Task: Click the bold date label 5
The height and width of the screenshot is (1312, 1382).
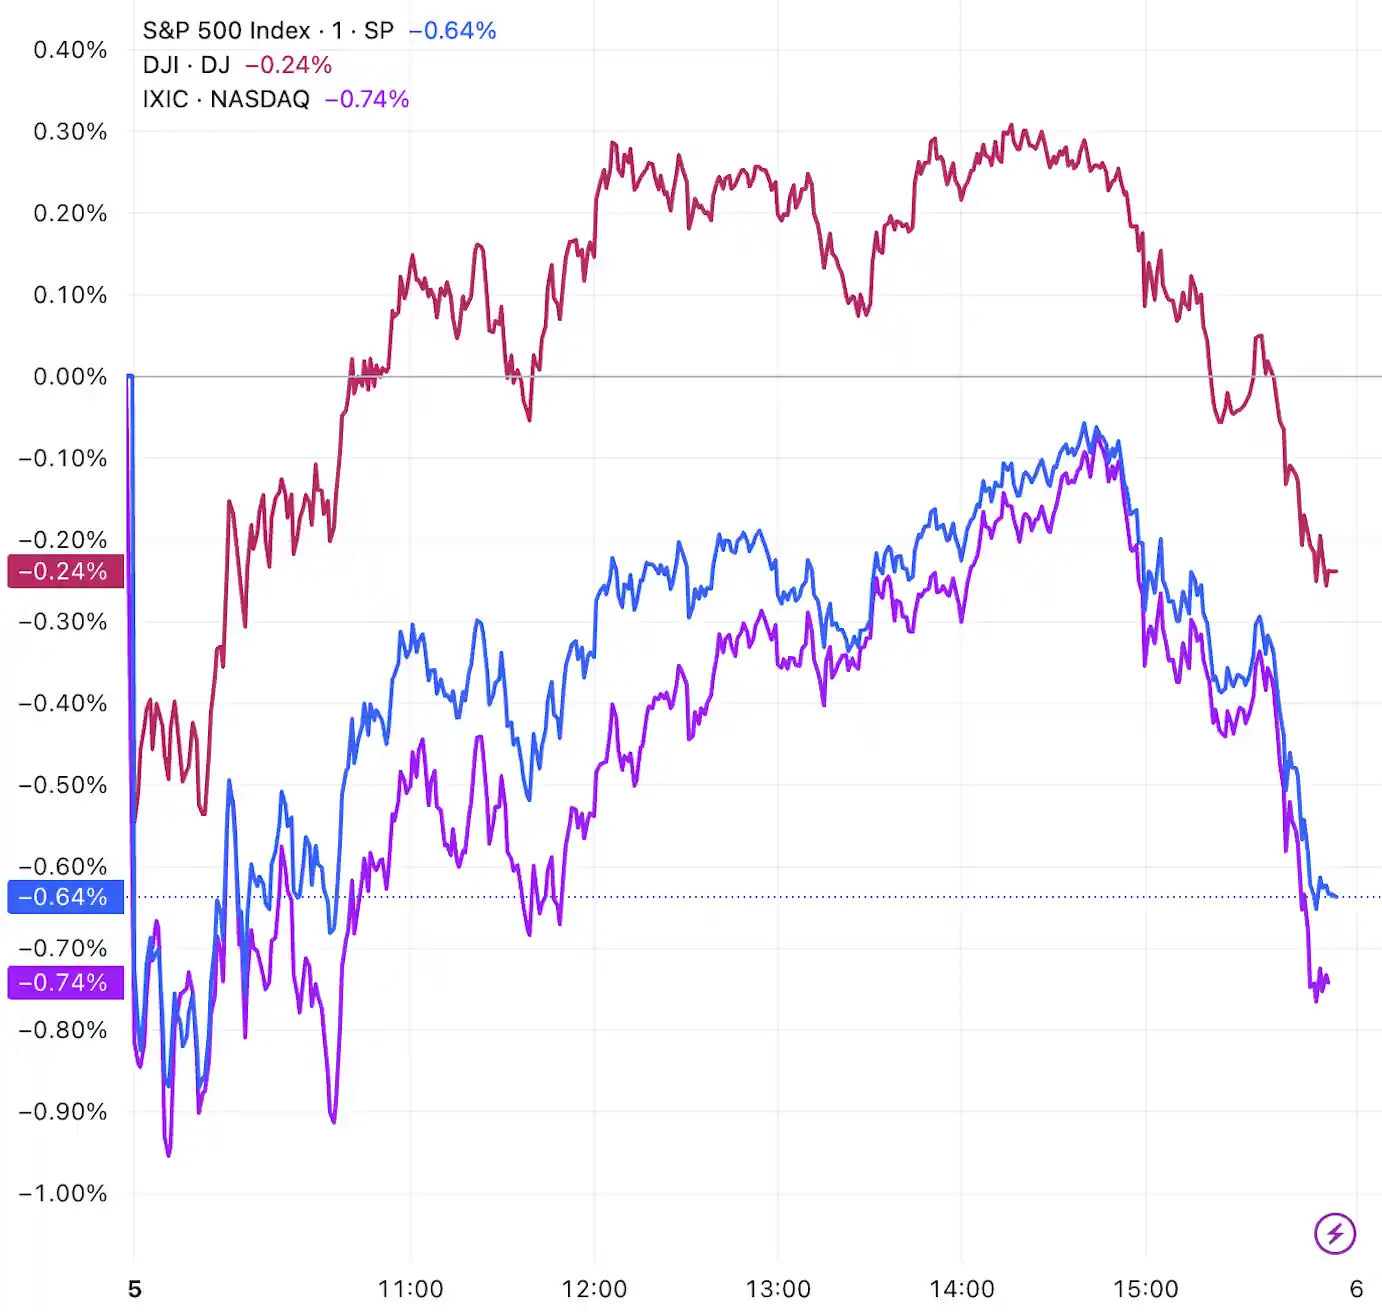Action: coord(135,1289)
